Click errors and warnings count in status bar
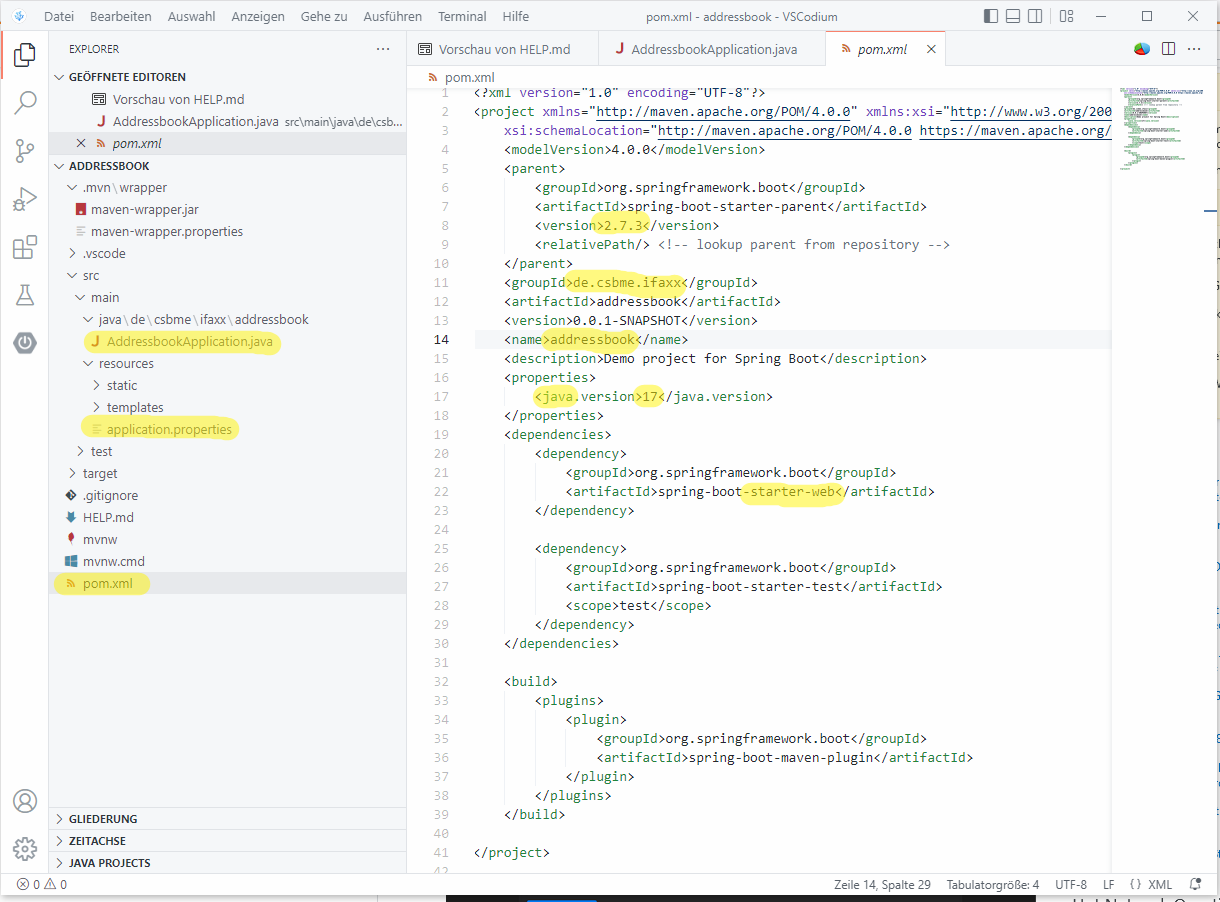 (42, 885)
